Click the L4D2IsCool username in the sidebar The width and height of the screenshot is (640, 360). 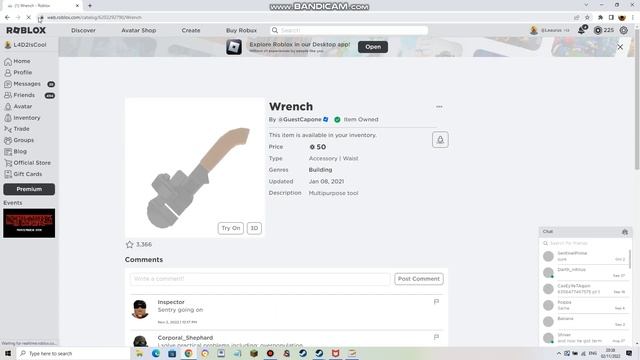tap(30, 45)
